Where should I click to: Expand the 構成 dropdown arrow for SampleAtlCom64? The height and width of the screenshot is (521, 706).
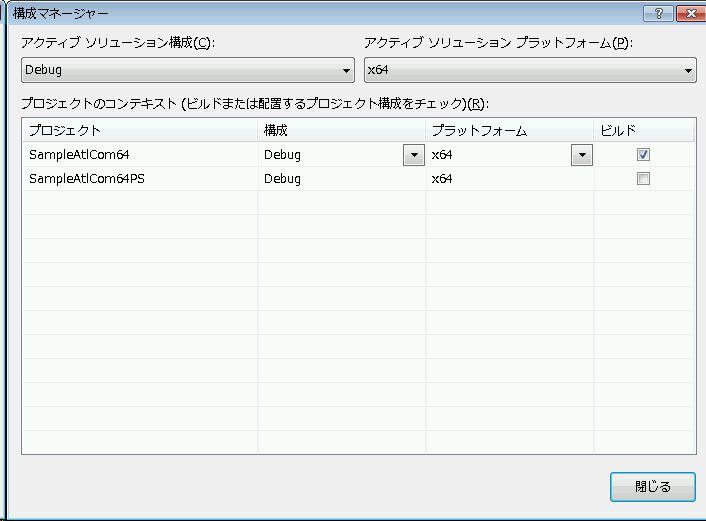coord(413,155)
